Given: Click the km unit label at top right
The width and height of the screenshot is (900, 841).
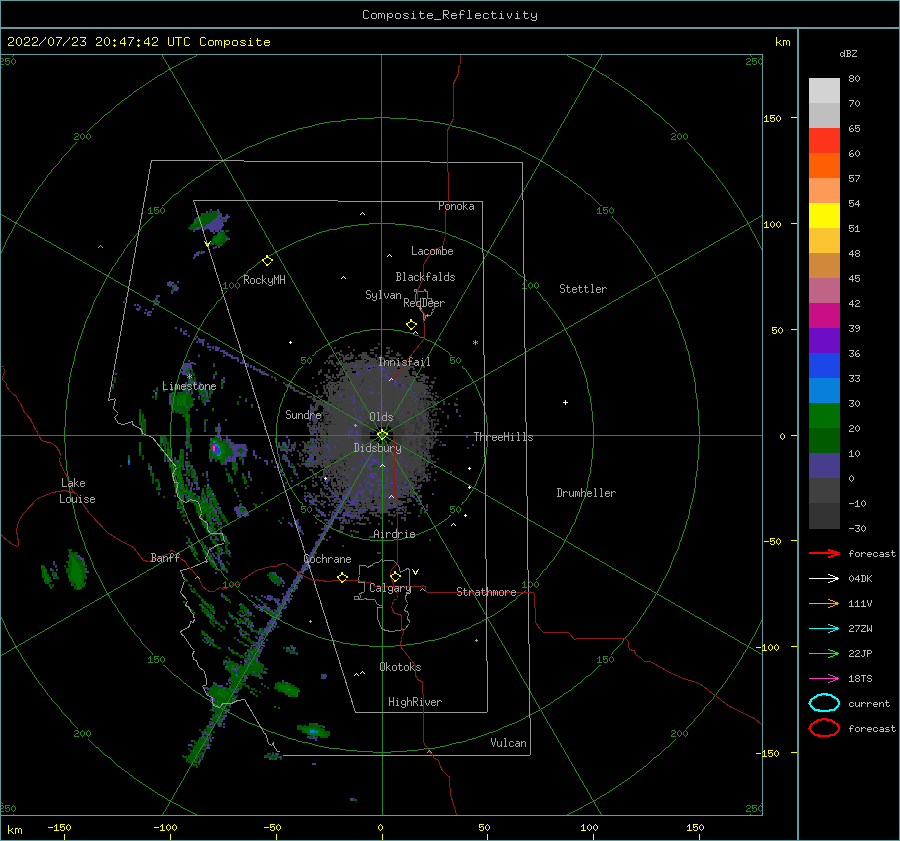Looking at the screenshot, I should pos(782,42).
